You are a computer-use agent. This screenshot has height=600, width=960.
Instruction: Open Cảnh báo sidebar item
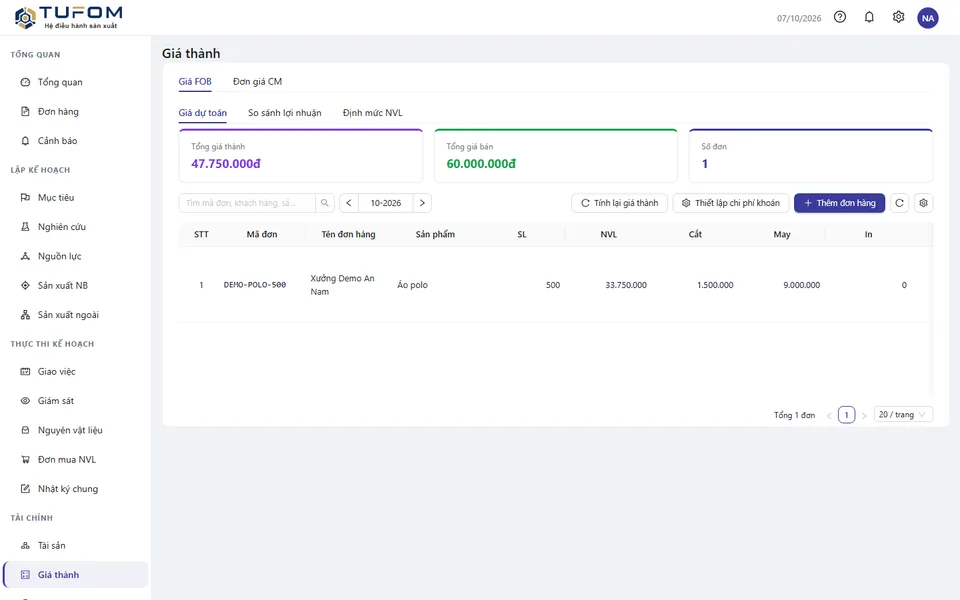[75, 141]
